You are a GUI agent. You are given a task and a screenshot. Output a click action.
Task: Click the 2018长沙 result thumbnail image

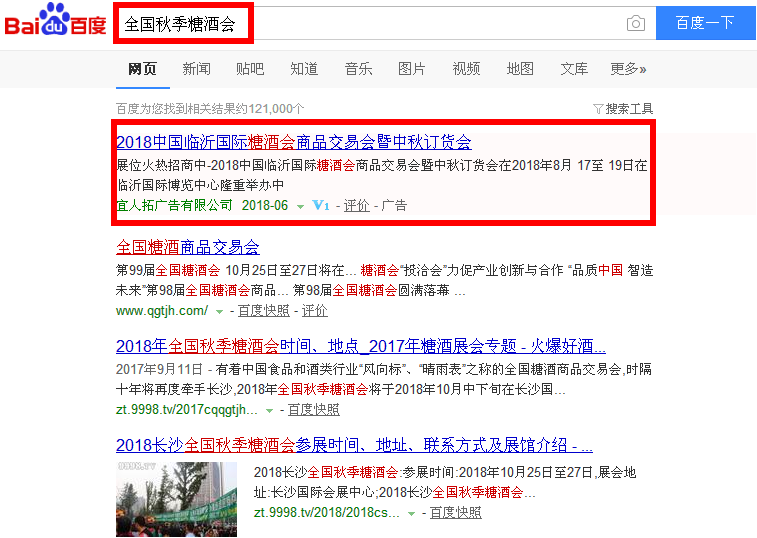(x=176, y=499)
